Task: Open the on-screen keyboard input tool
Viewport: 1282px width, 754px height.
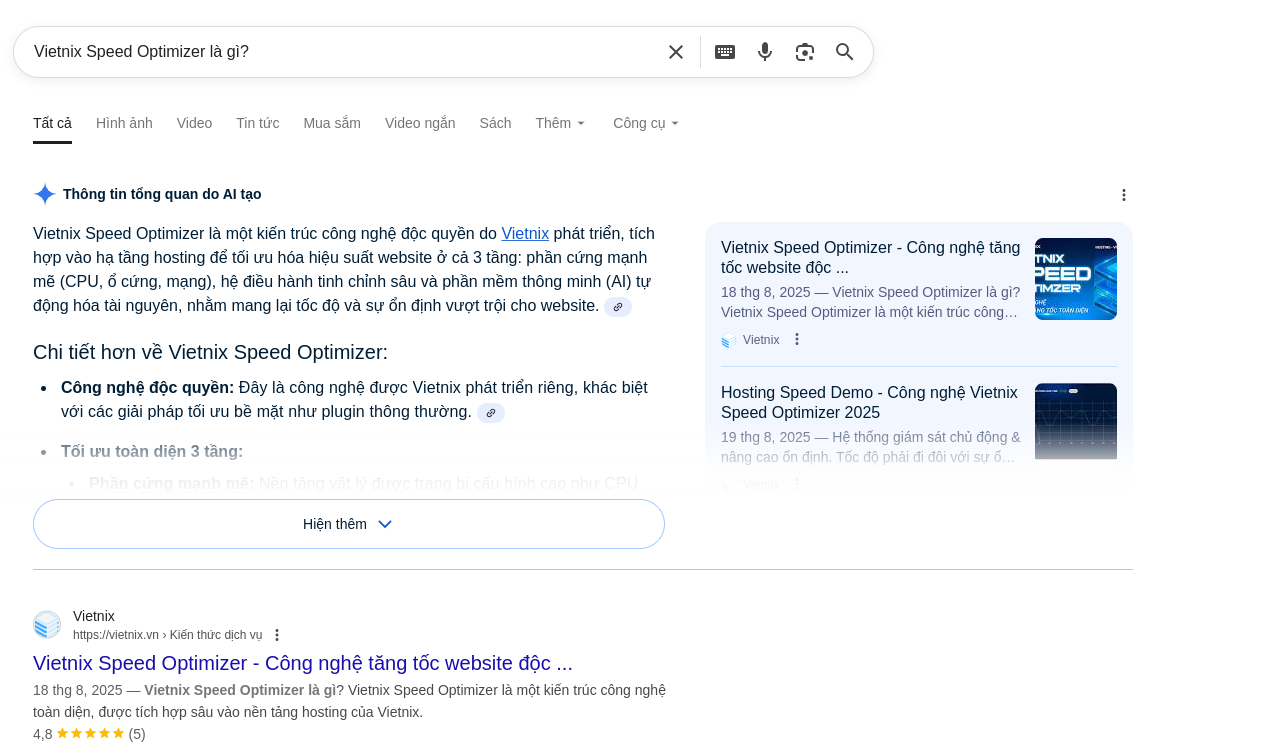Action: [725, 52]
